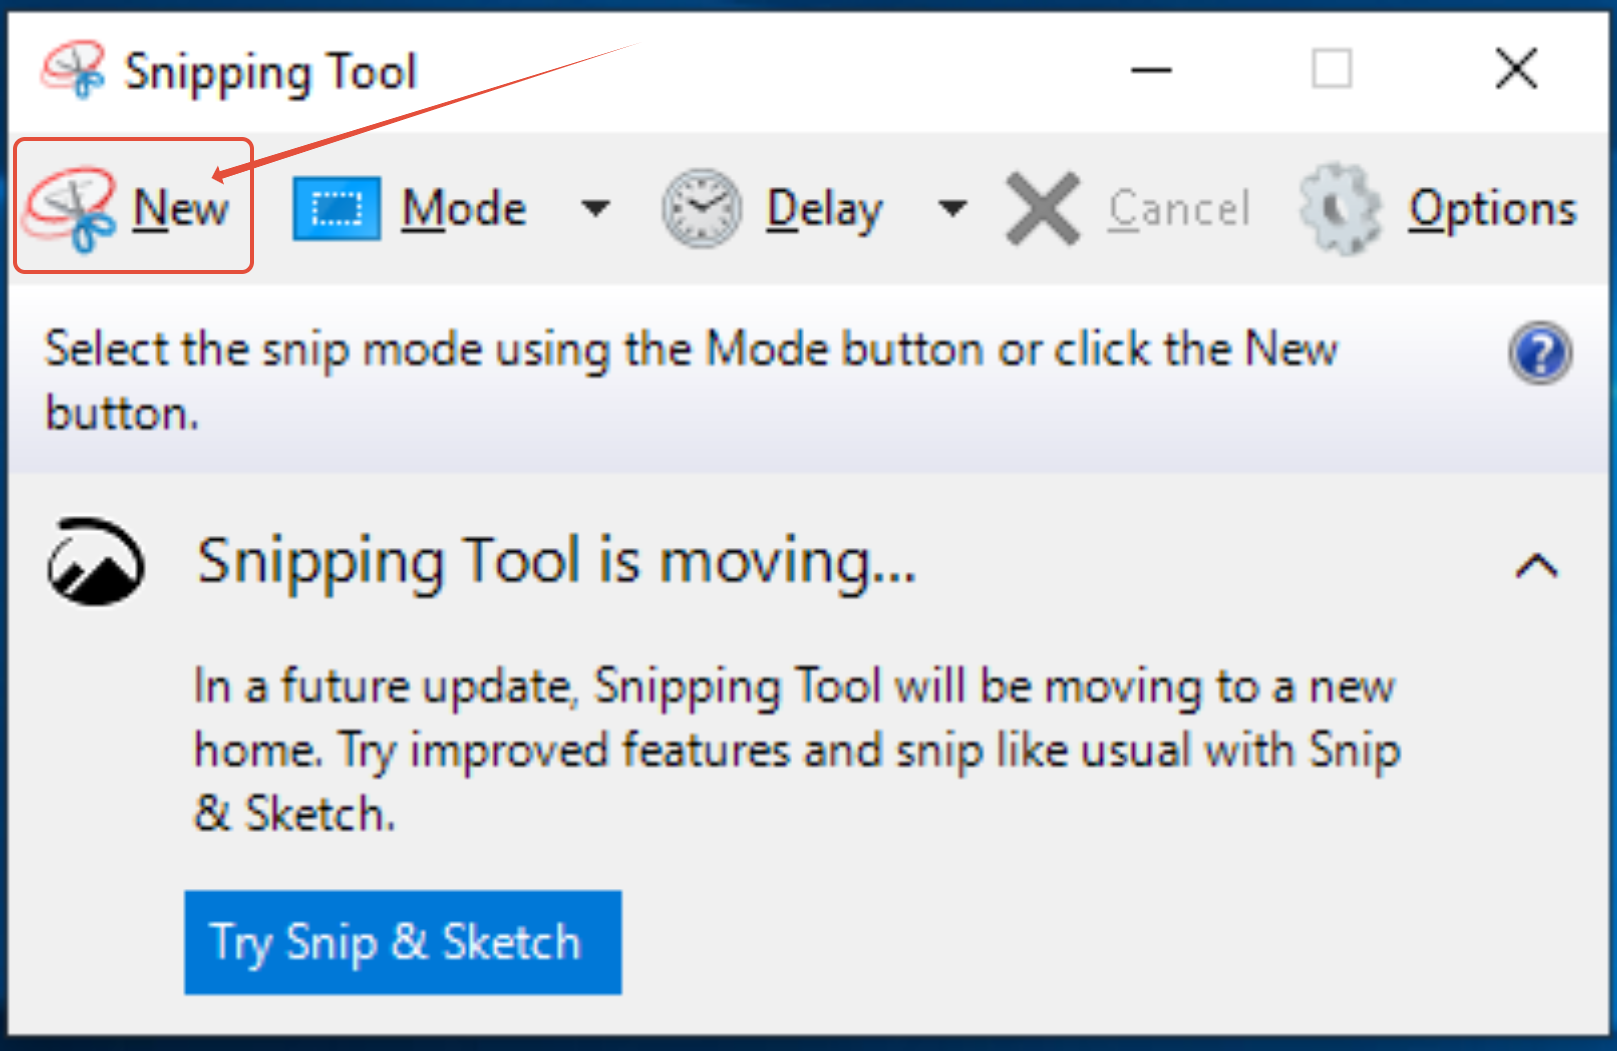1617x1051 pixels.
Task: Open help with the blue question mark
Action: click(1540, 352)
